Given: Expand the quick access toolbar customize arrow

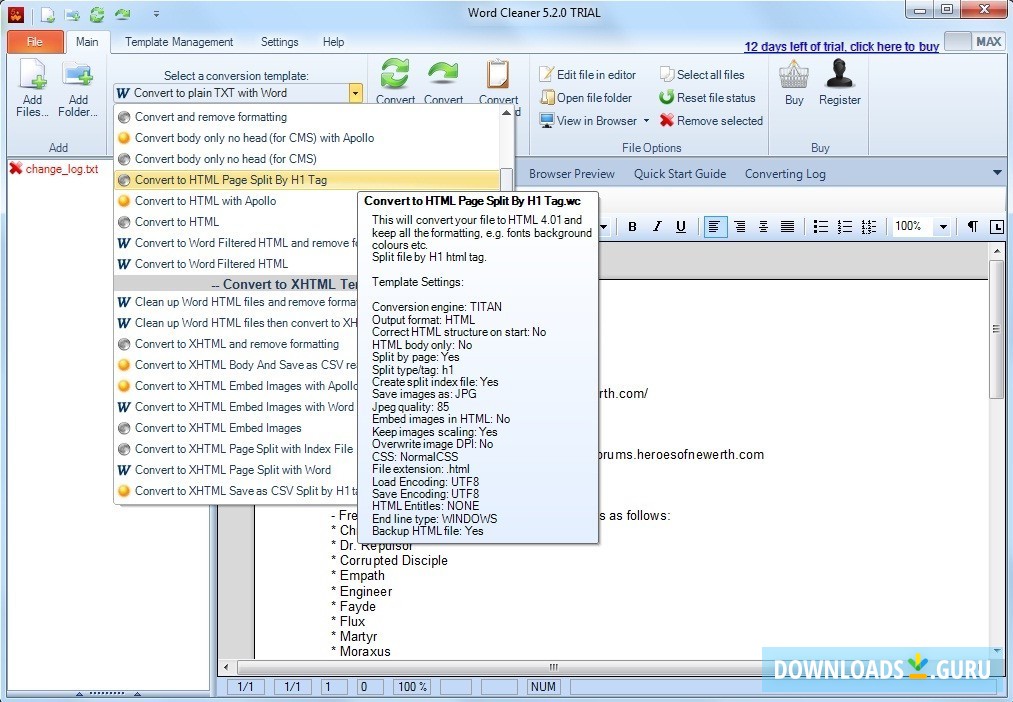Looking at the screenshot, I should (x=156, y=14).
